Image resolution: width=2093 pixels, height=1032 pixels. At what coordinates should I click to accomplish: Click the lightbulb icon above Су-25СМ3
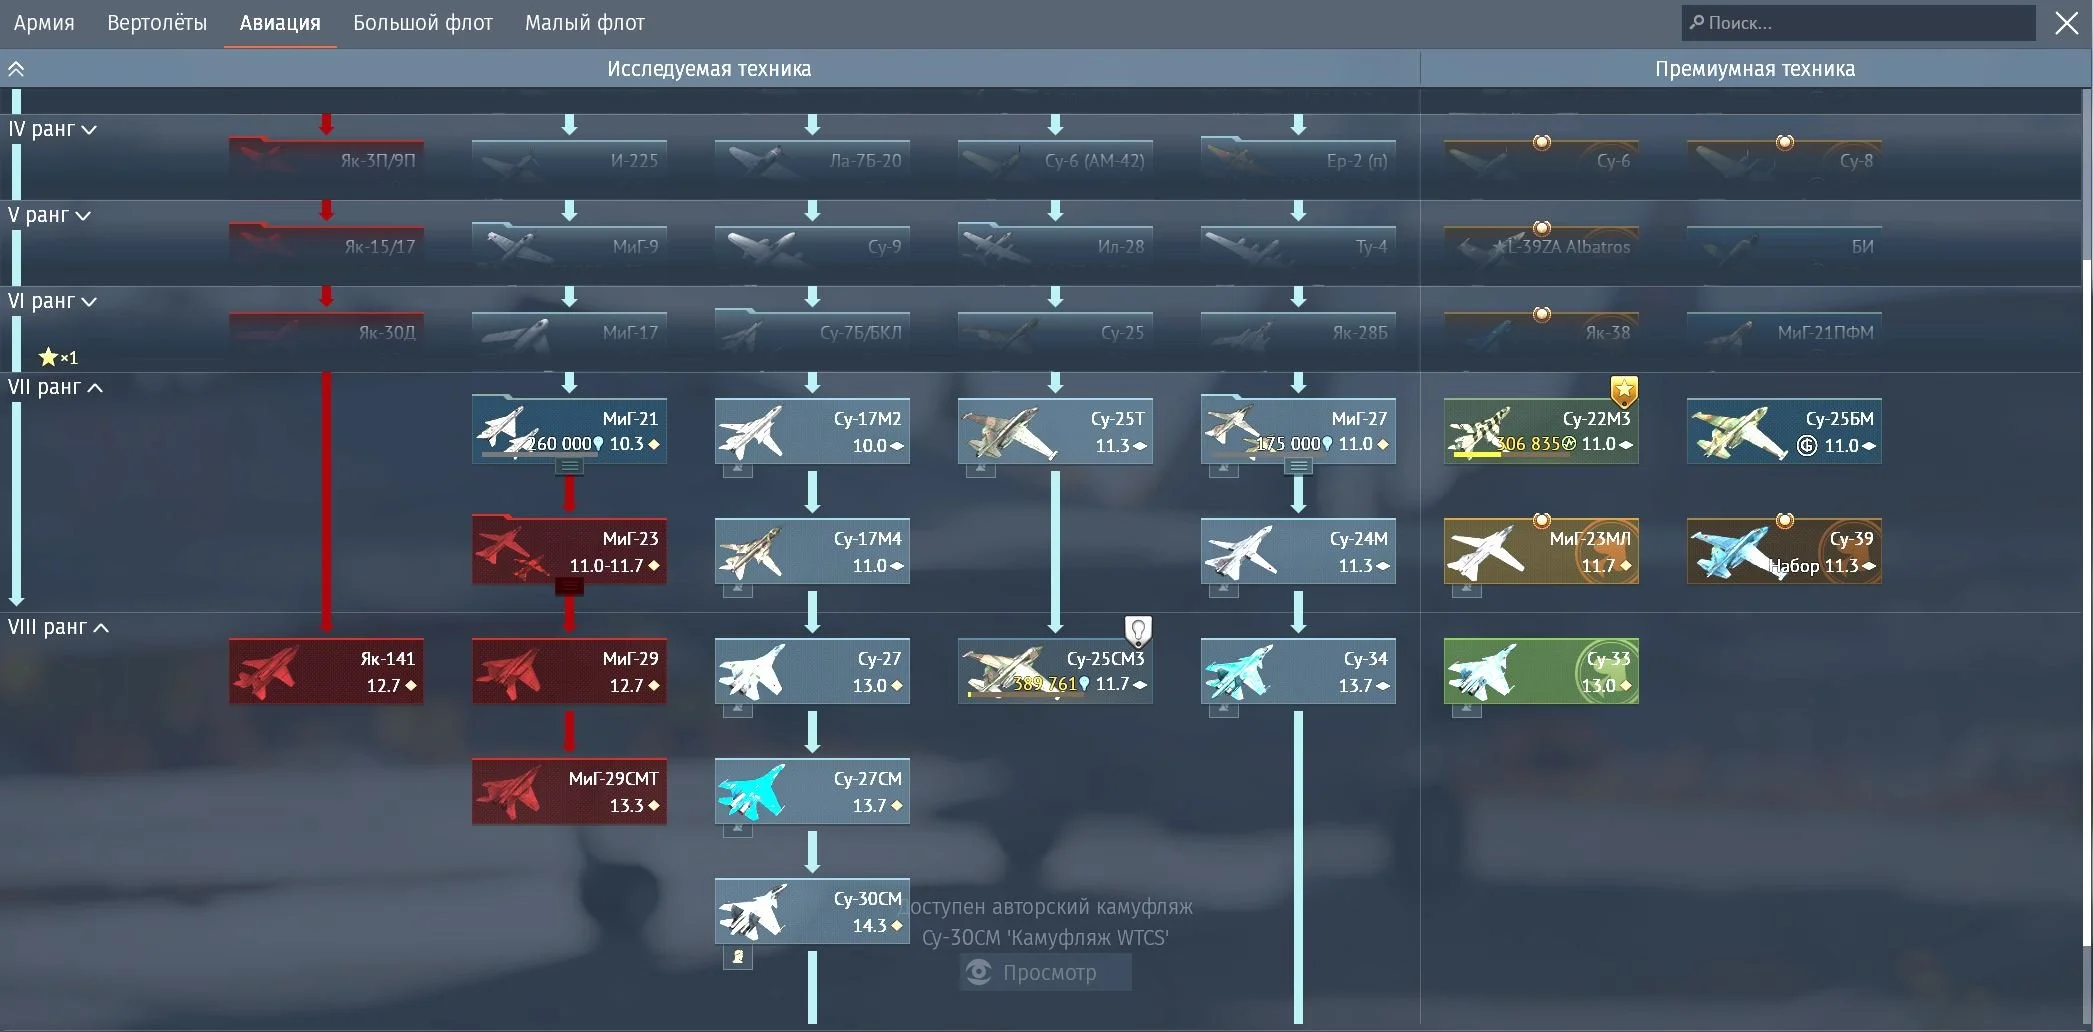pyautogui.click(x=1138, y=630)
